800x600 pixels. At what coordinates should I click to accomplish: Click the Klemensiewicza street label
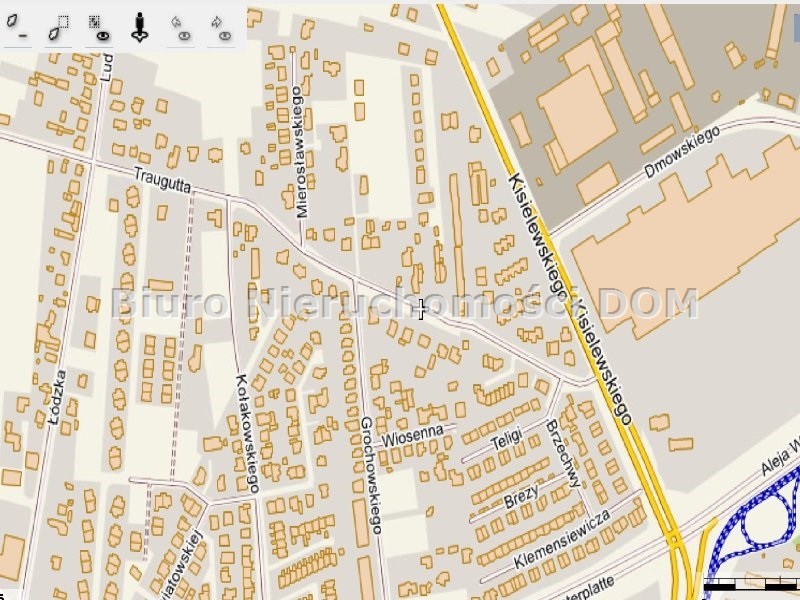click(561, 539)
